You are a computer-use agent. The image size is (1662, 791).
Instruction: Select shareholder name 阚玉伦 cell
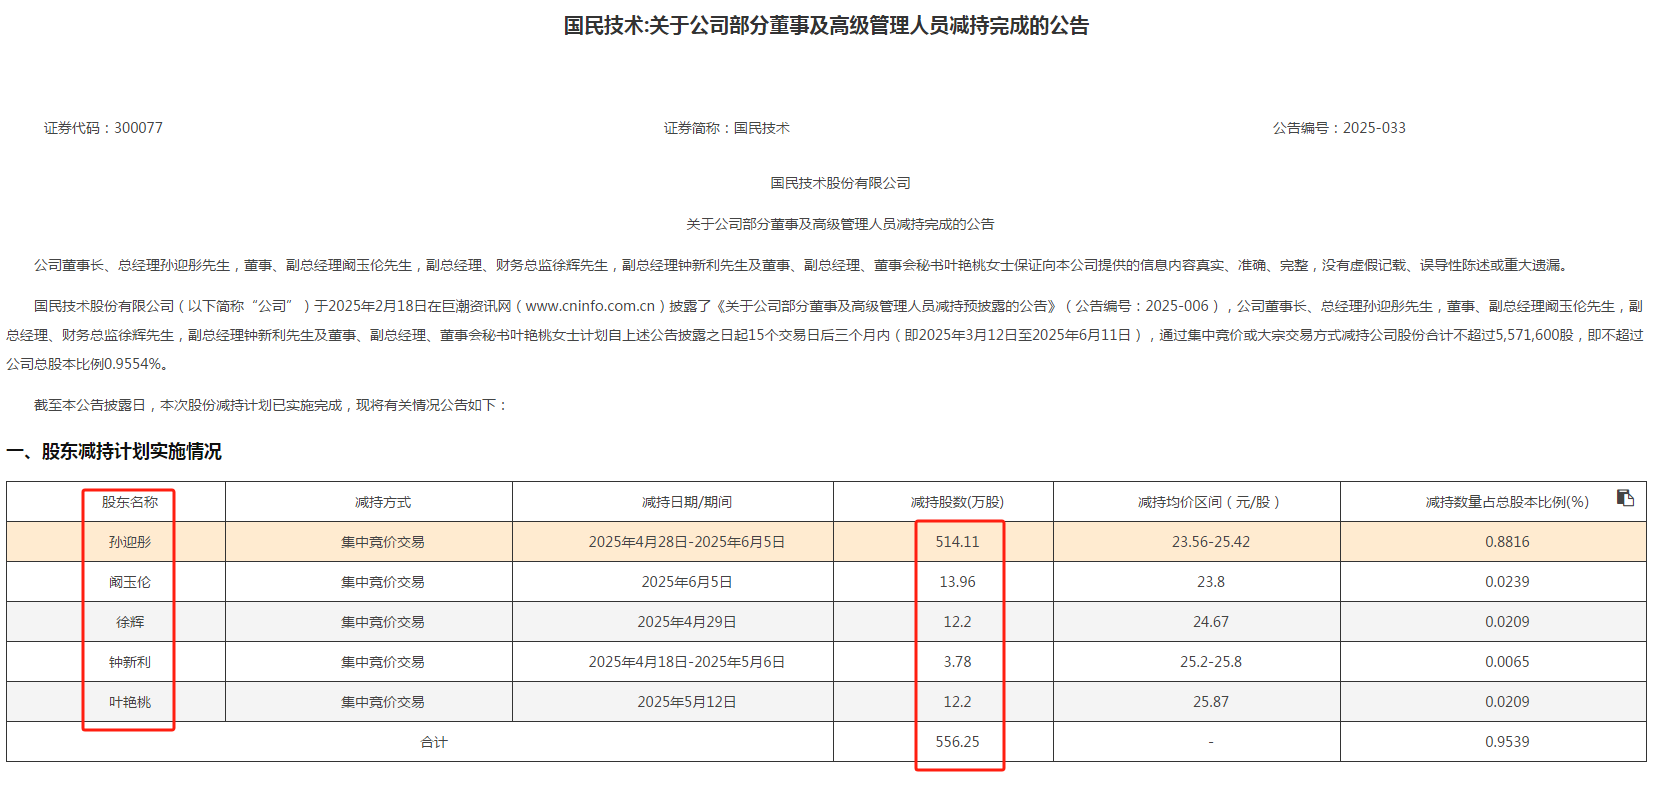[130, 582]
